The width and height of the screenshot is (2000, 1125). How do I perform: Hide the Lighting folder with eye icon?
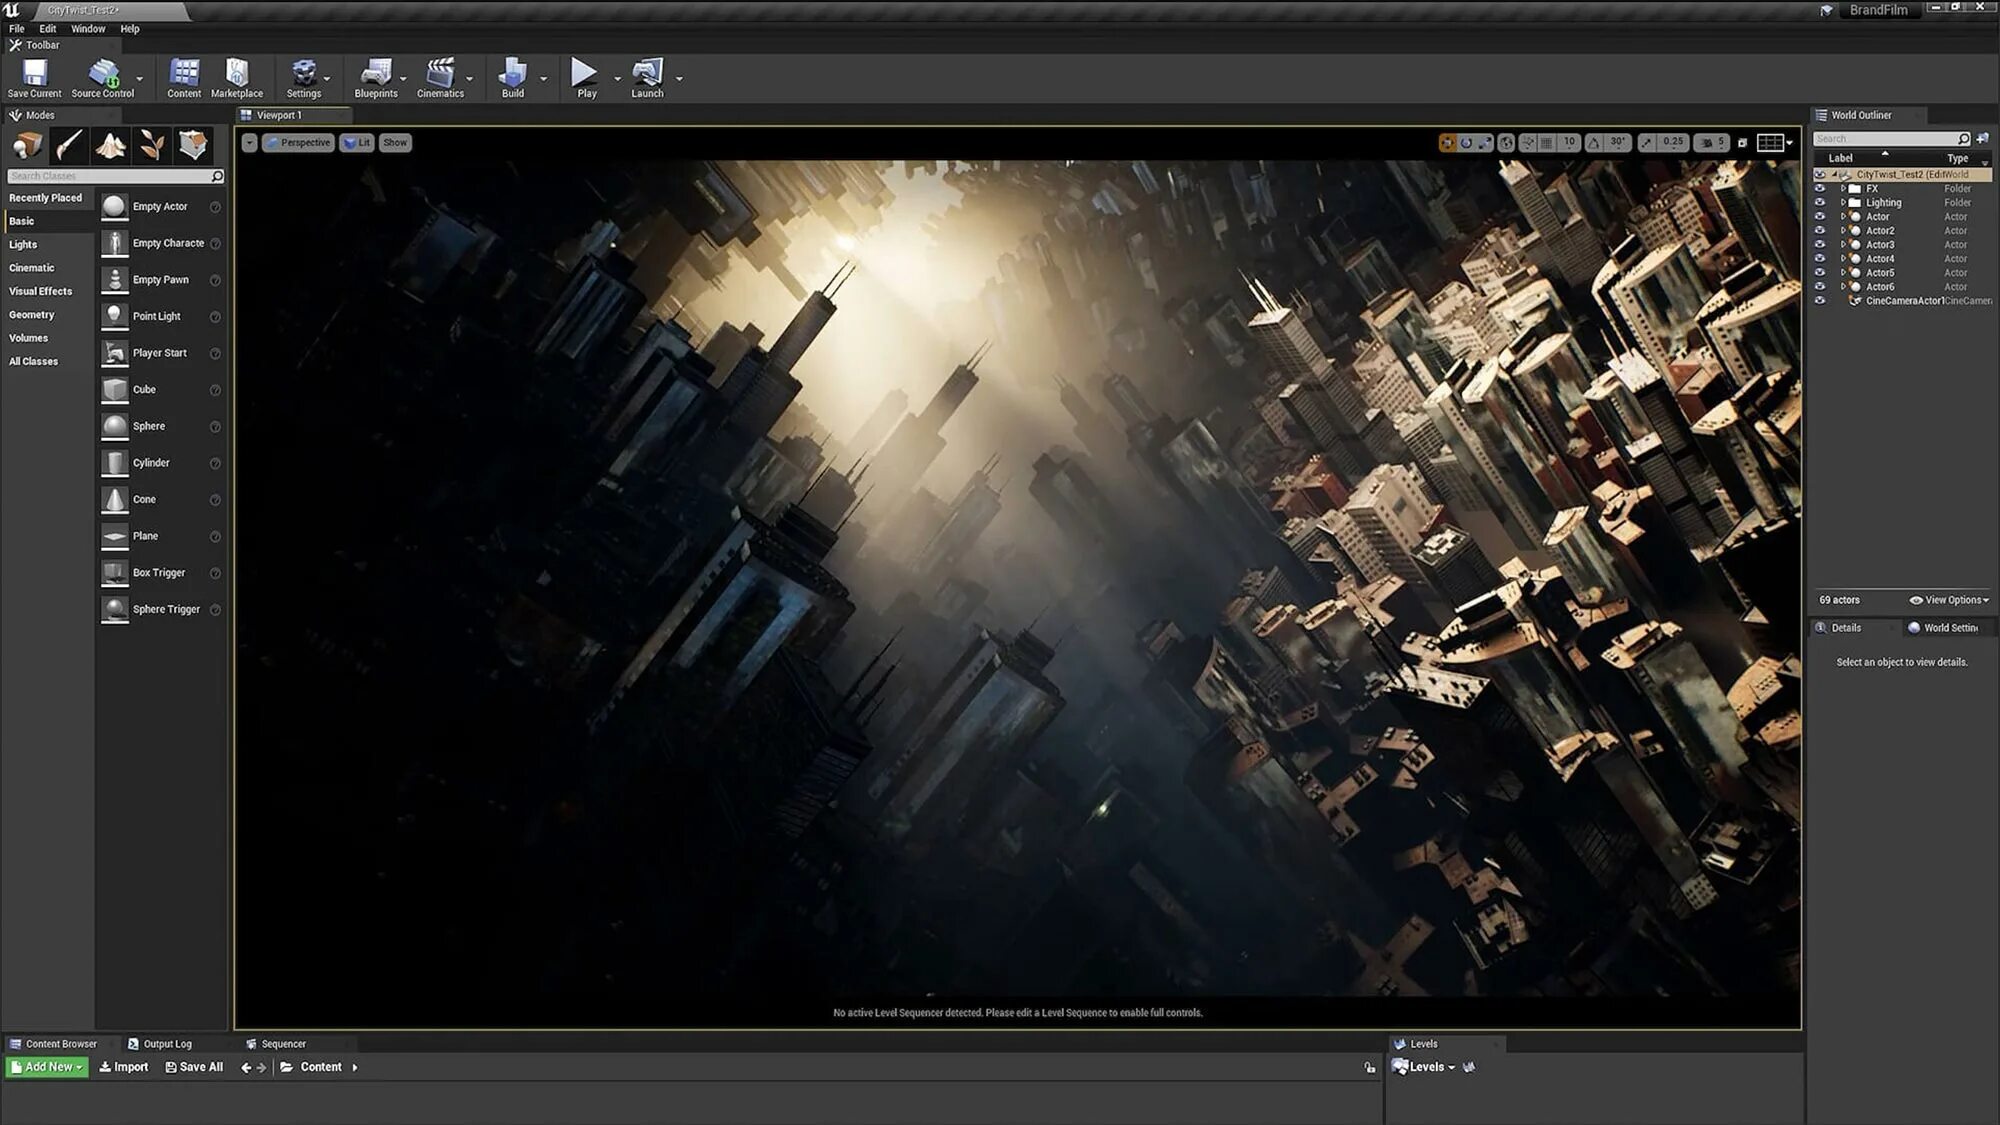pos(1820,202)
